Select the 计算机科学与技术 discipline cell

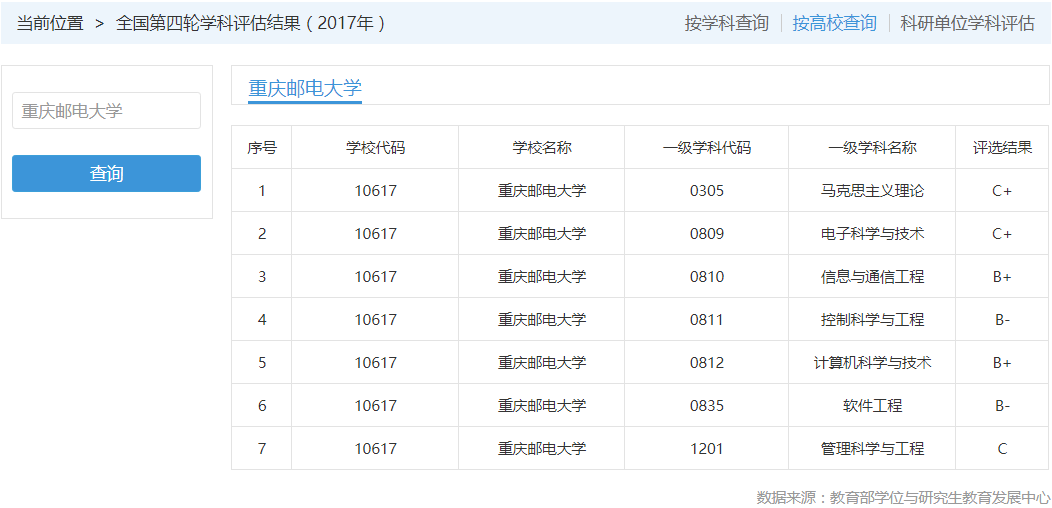(872, 362)
